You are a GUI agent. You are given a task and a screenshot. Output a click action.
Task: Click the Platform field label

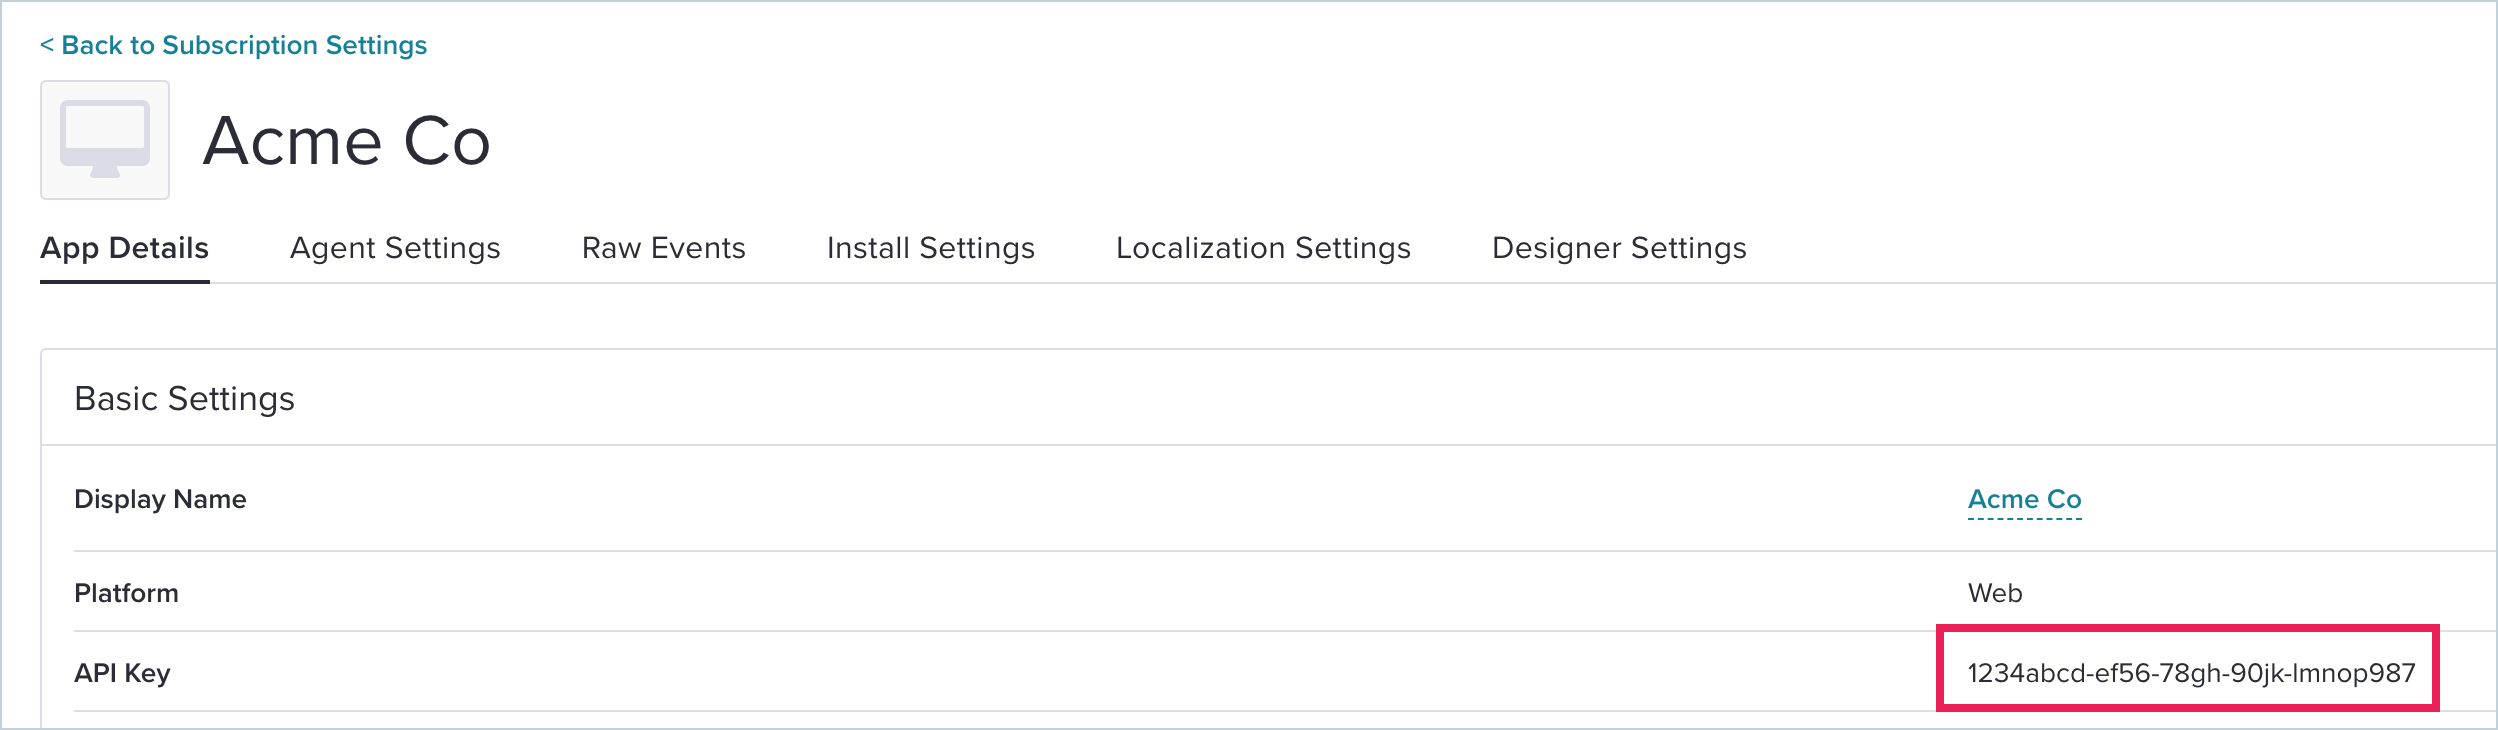[x=126, y=593]
